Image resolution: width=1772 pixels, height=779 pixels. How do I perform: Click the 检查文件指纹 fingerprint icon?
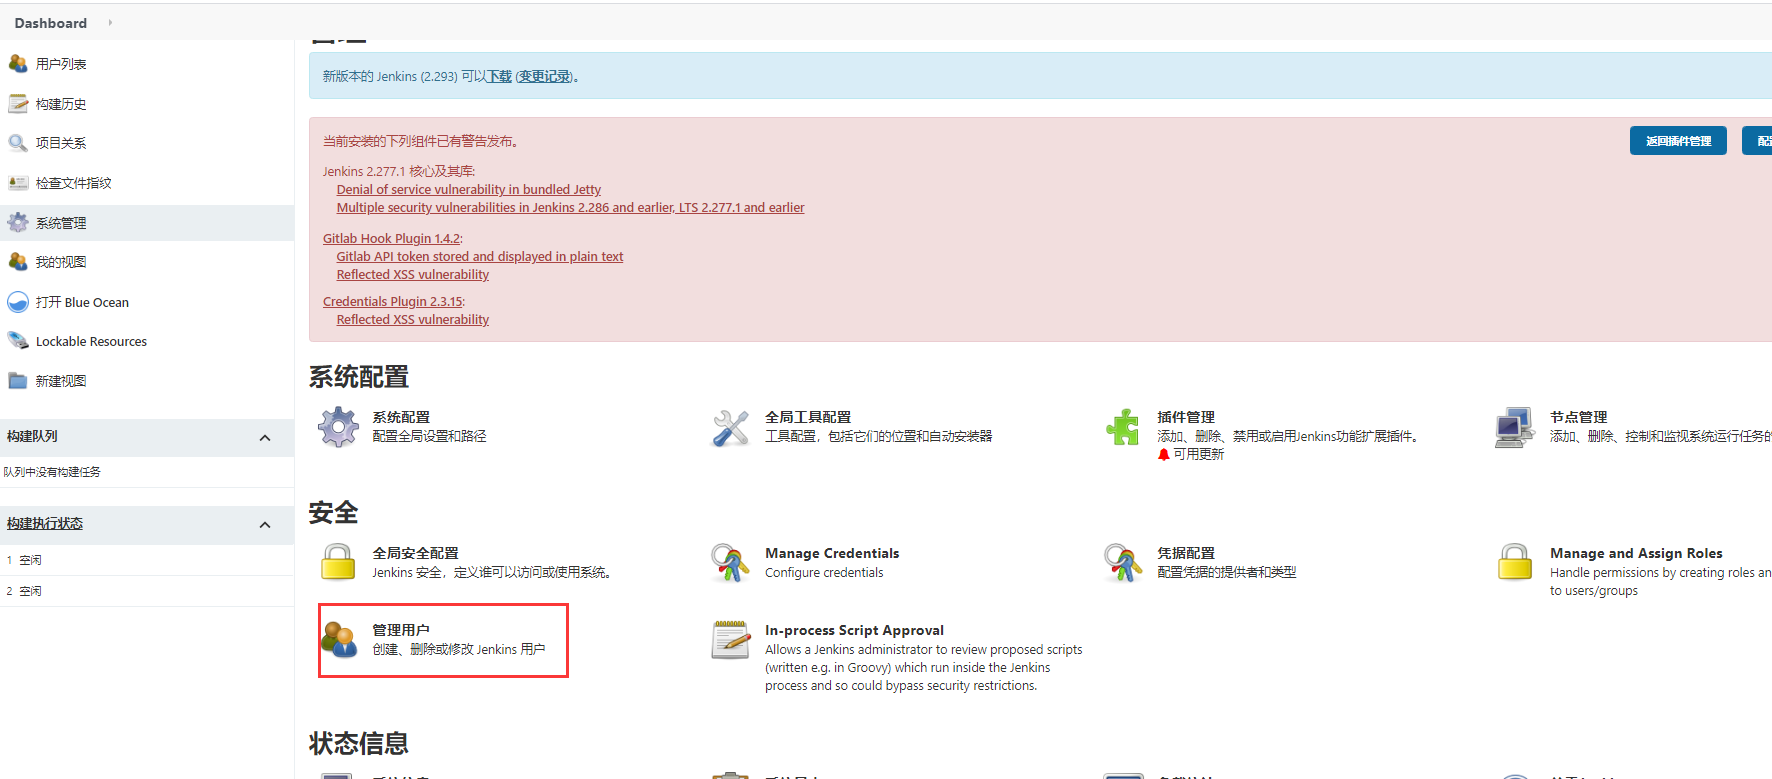point(18,183)
